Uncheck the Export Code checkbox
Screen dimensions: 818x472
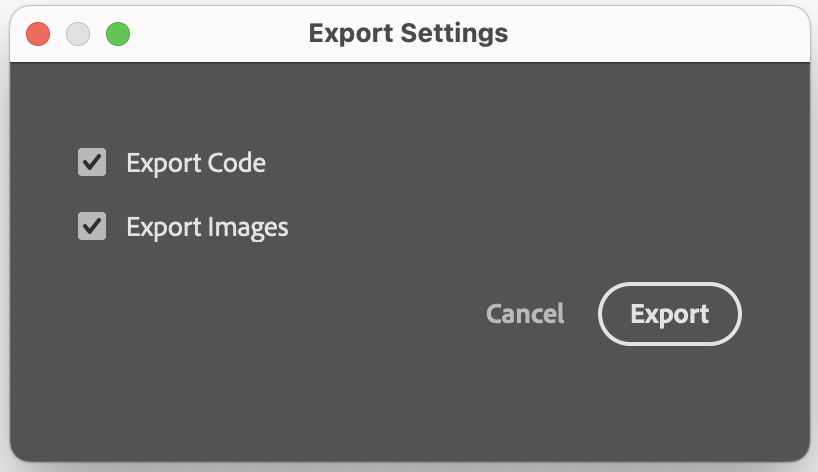92,162
